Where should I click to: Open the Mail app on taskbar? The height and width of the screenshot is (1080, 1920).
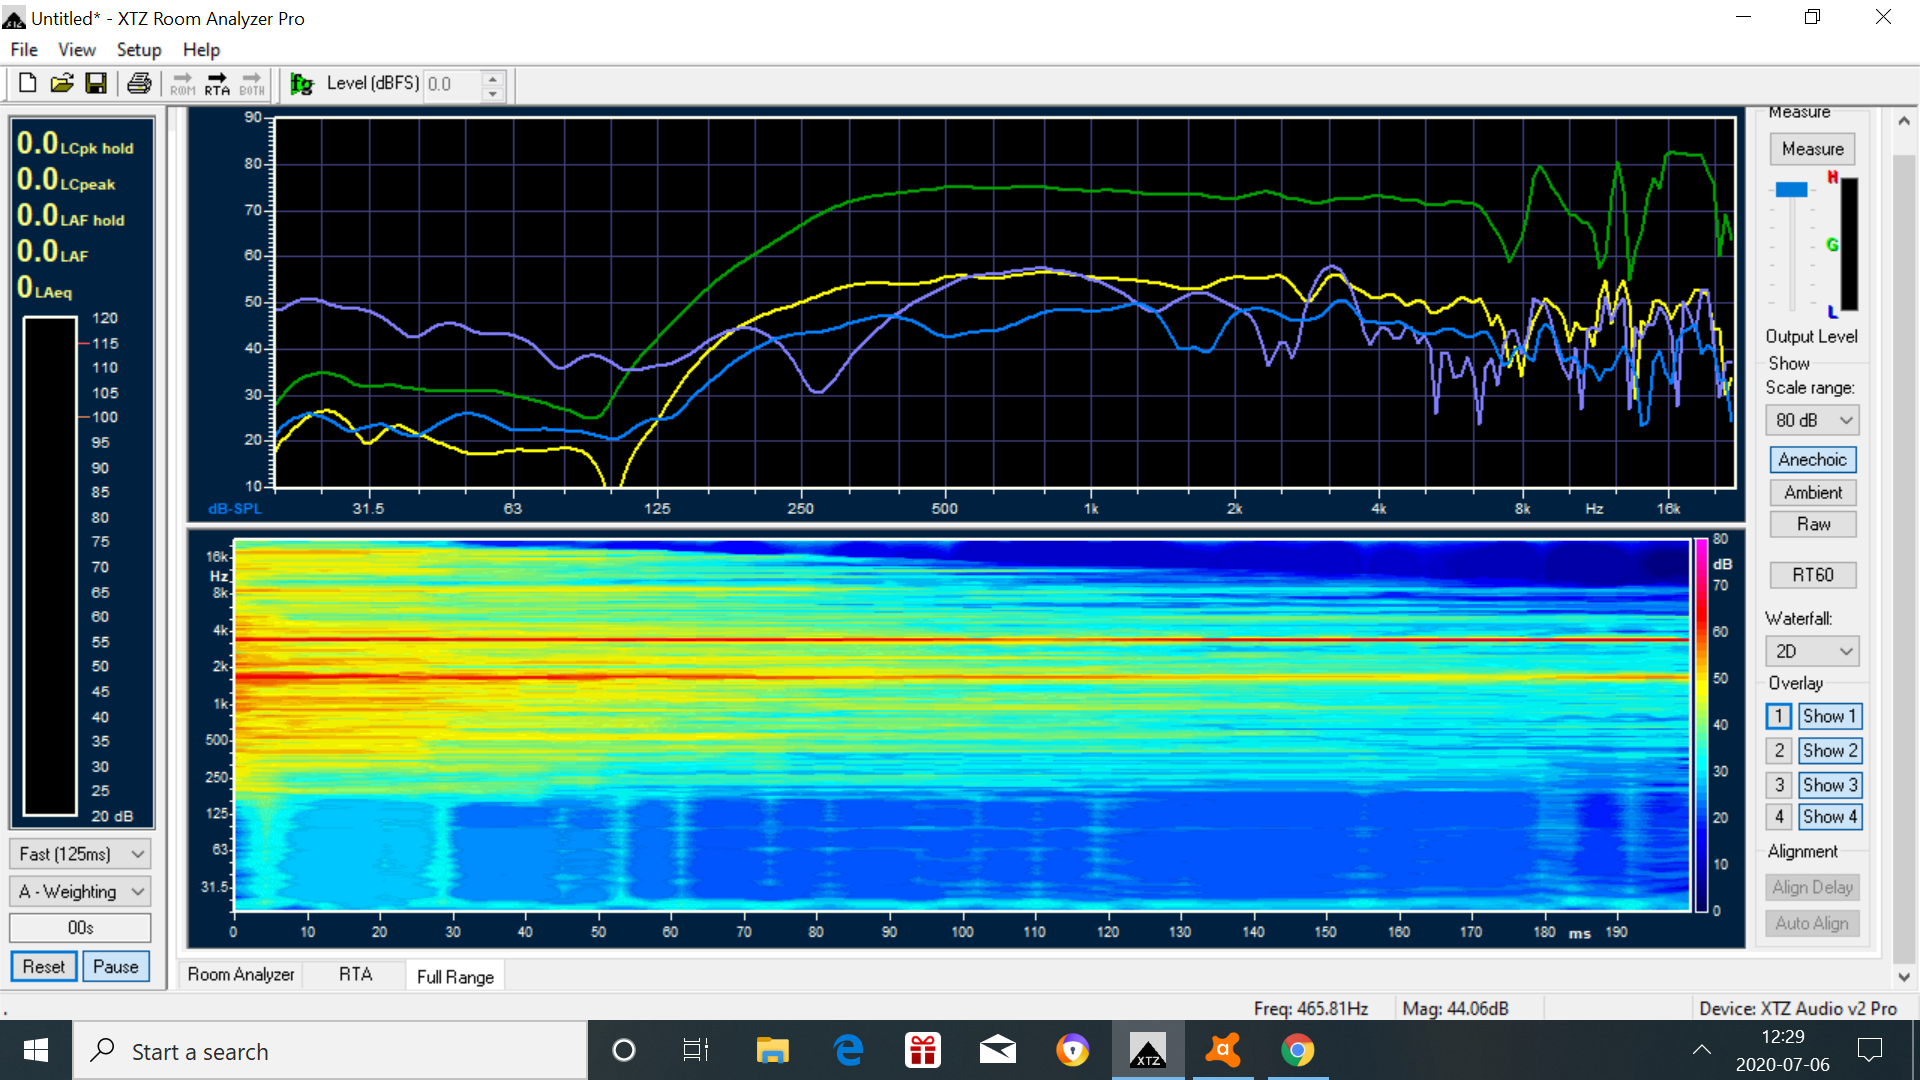tap(998, 1050)
